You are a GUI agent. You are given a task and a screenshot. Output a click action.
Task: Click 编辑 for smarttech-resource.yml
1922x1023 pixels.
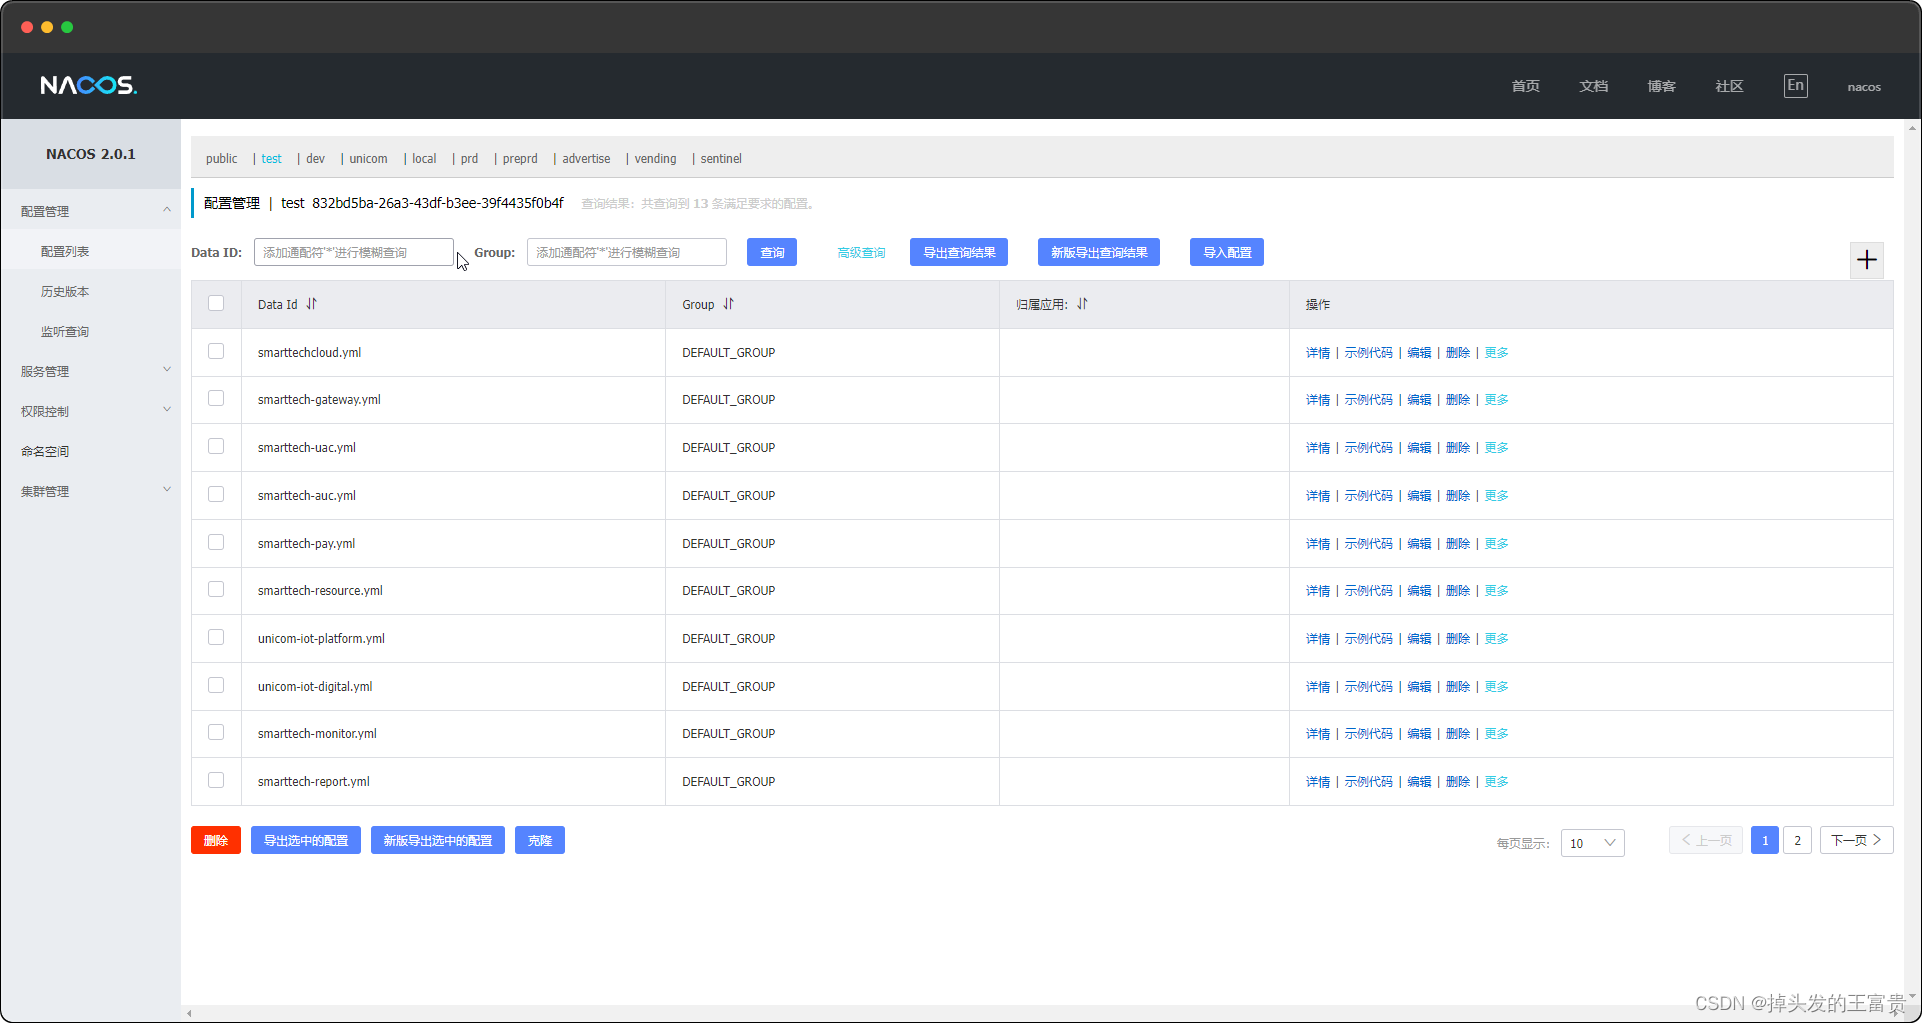1419,591
